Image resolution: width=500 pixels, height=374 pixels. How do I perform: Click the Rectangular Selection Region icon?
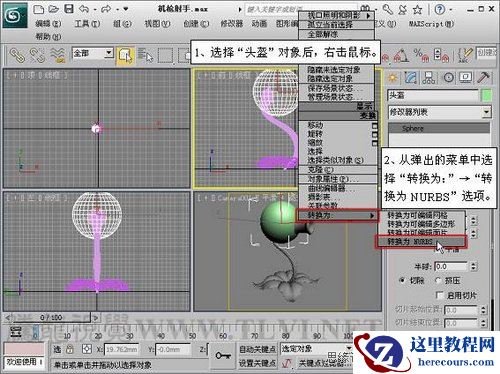165,56
